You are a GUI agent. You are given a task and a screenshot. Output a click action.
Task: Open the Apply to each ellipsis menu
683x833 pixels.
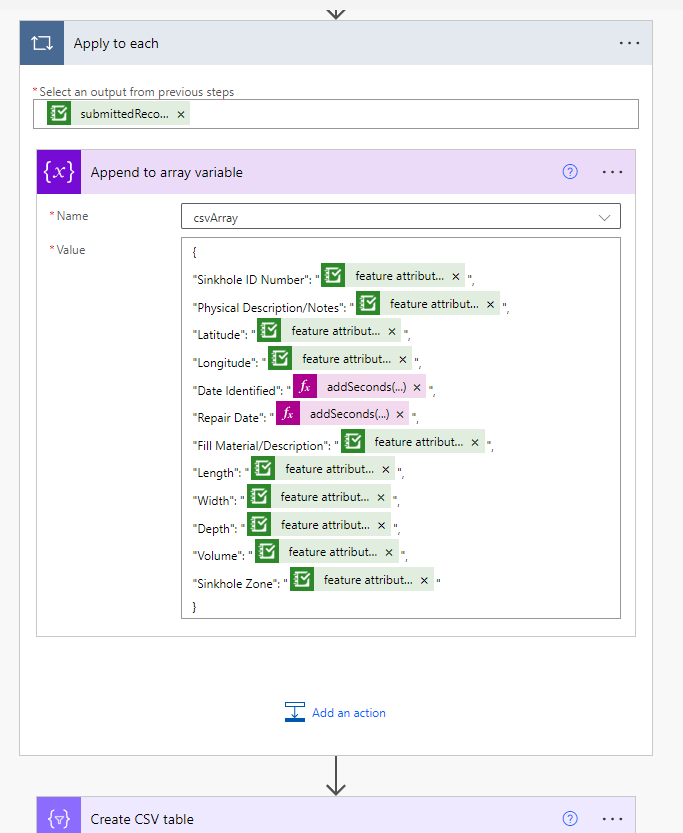click(629, 44)
